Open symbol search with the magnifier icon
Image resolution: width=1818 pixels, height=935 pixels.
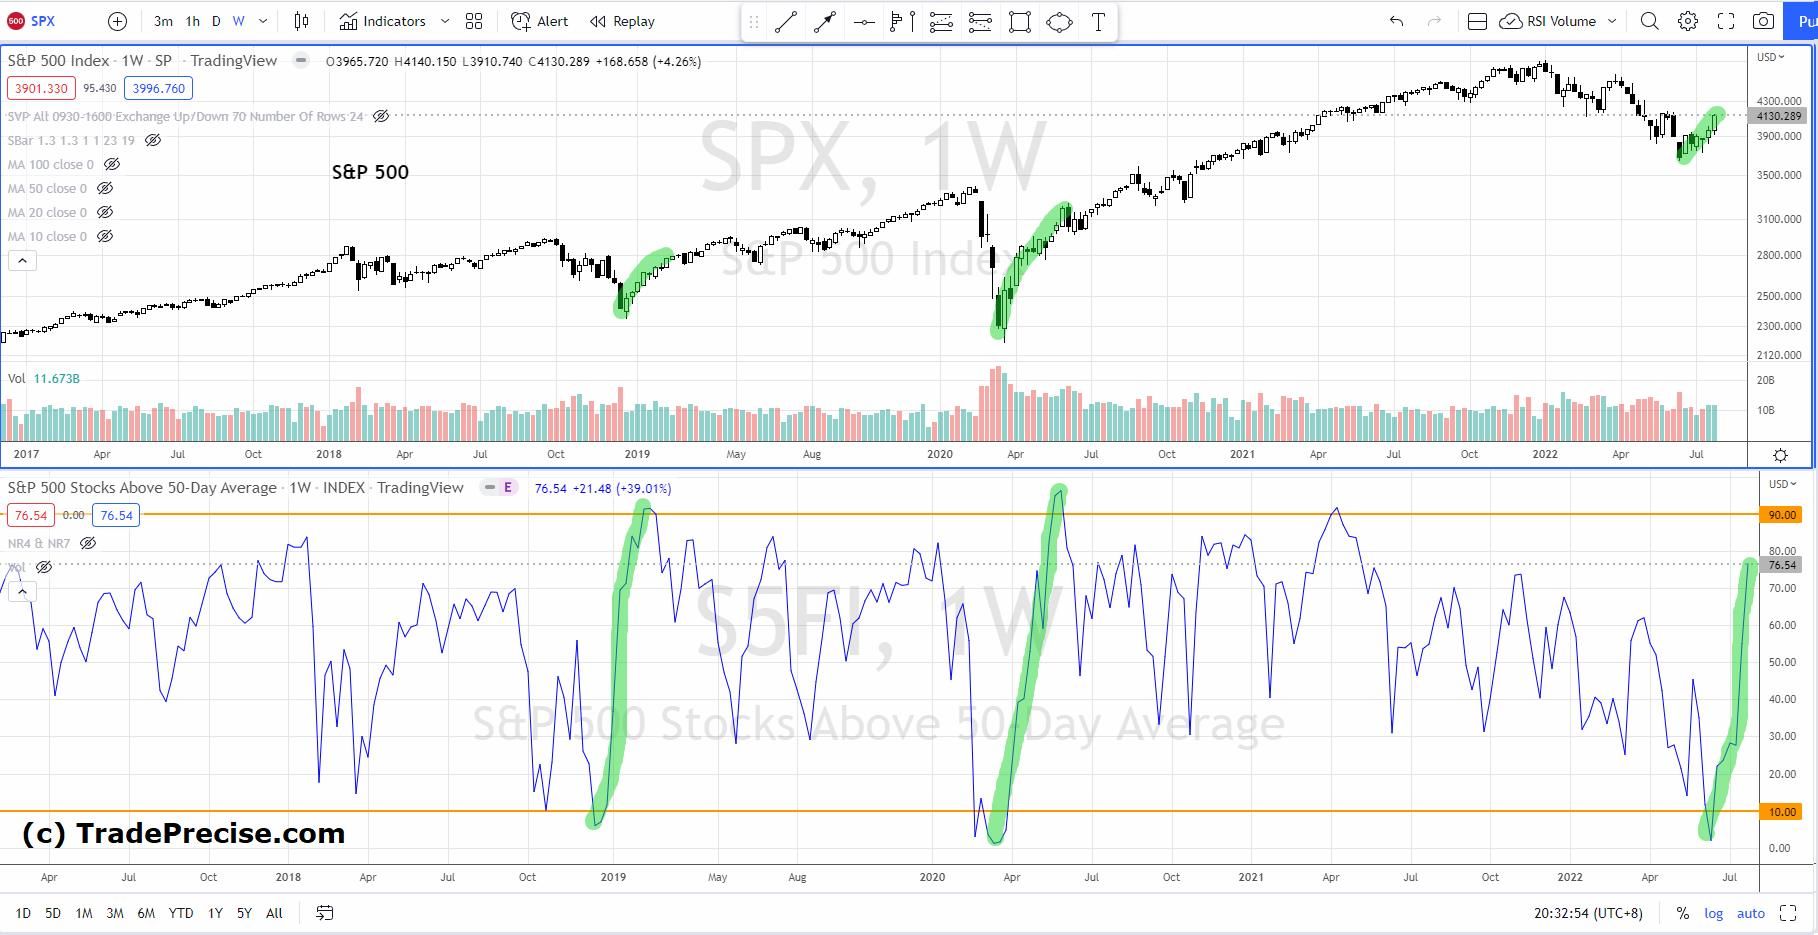pos(1650,21)
